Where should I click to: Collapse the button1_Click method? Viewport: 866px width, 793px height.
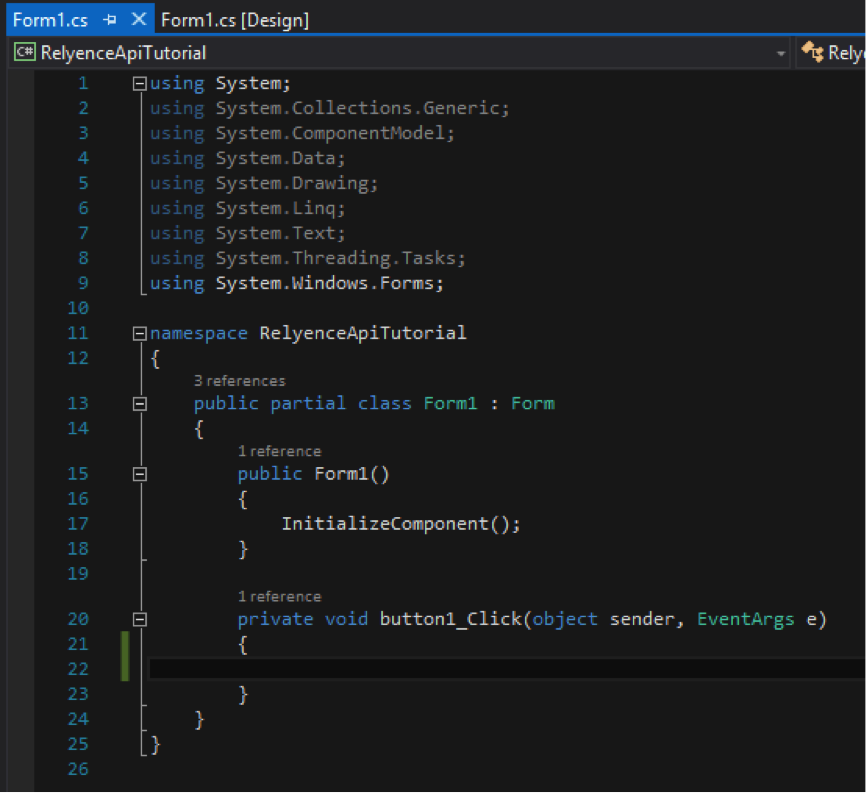click(x=140, y=620)
